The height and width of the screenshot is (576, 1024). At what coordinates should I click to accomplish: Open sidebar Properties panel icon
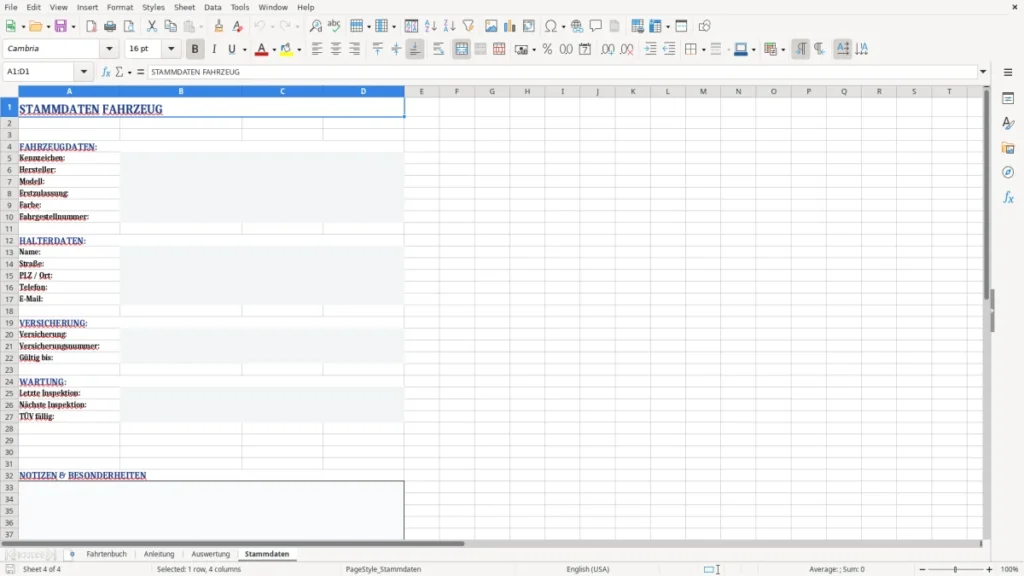click(1008, 99)
